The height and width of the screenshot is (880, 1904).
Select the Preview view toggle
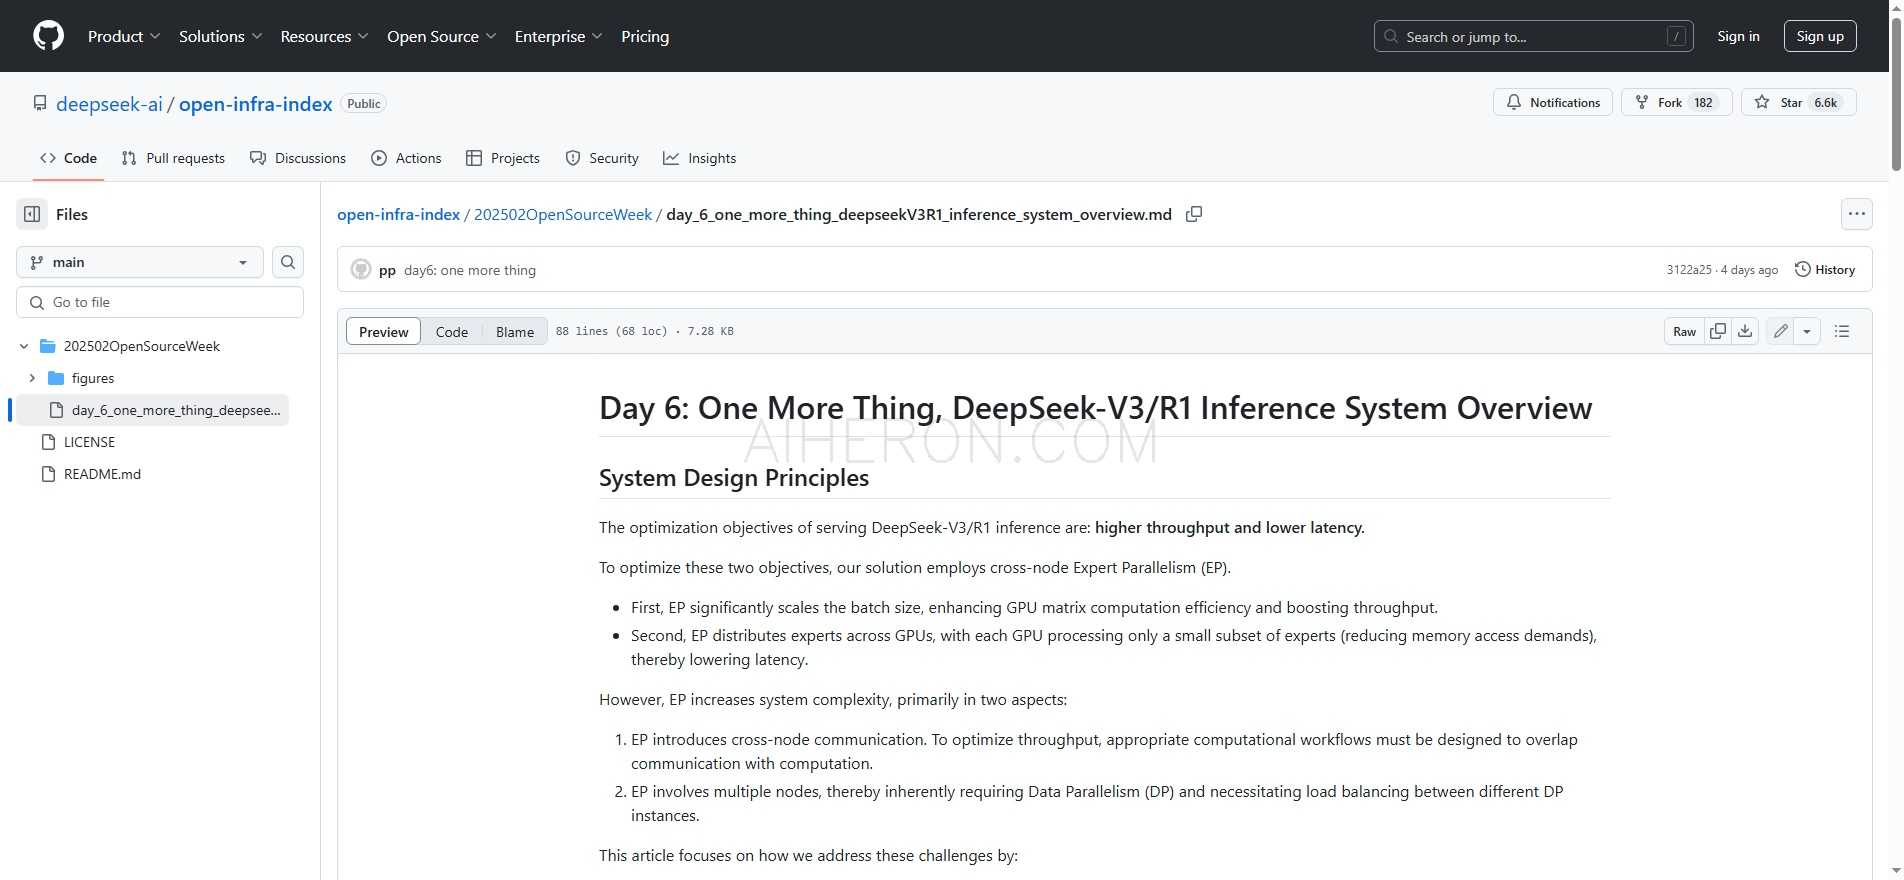point(383,332)
